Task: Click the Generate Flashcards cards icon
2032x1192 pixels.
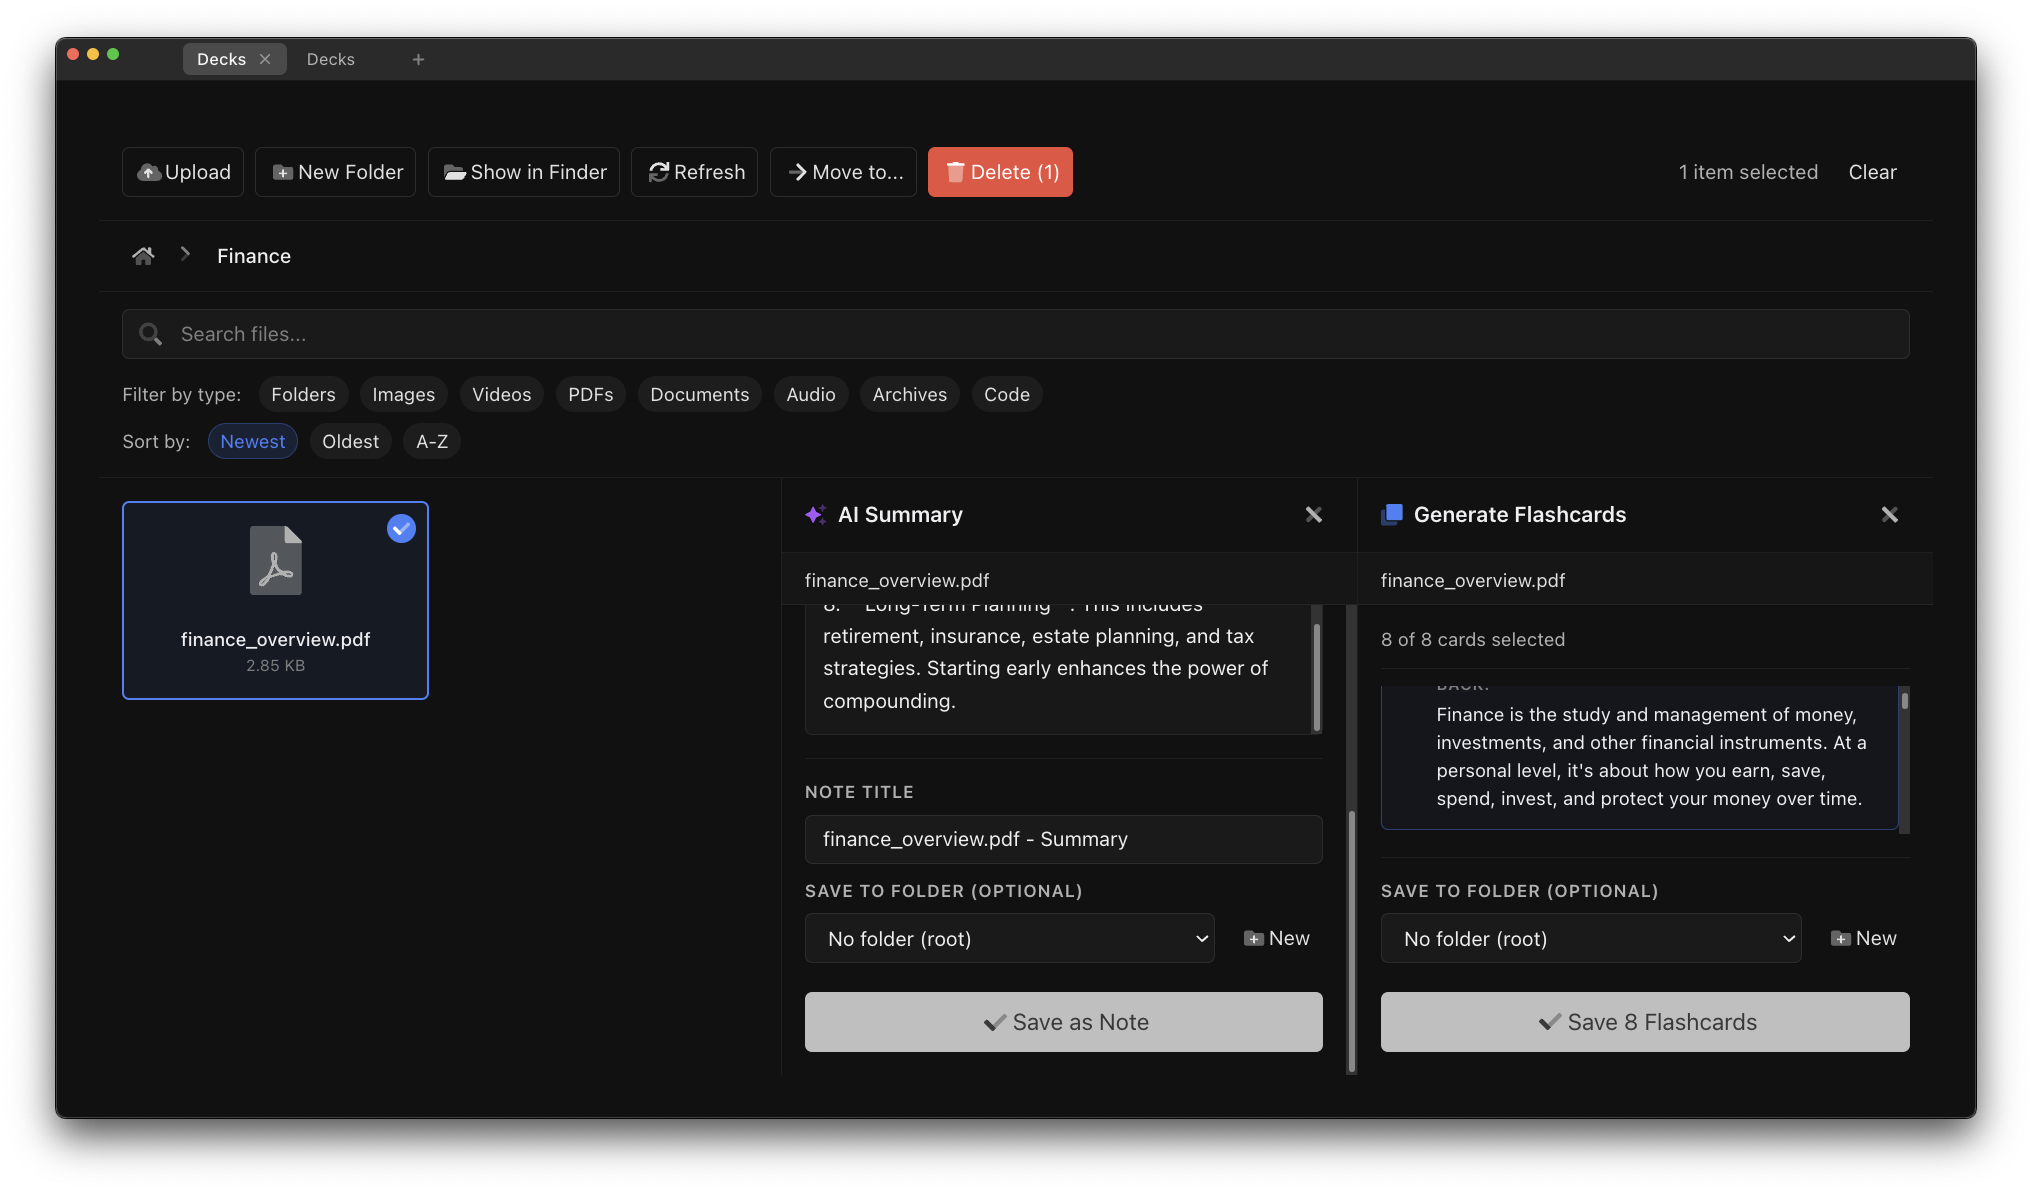Action: click(x=1391, y=514)
